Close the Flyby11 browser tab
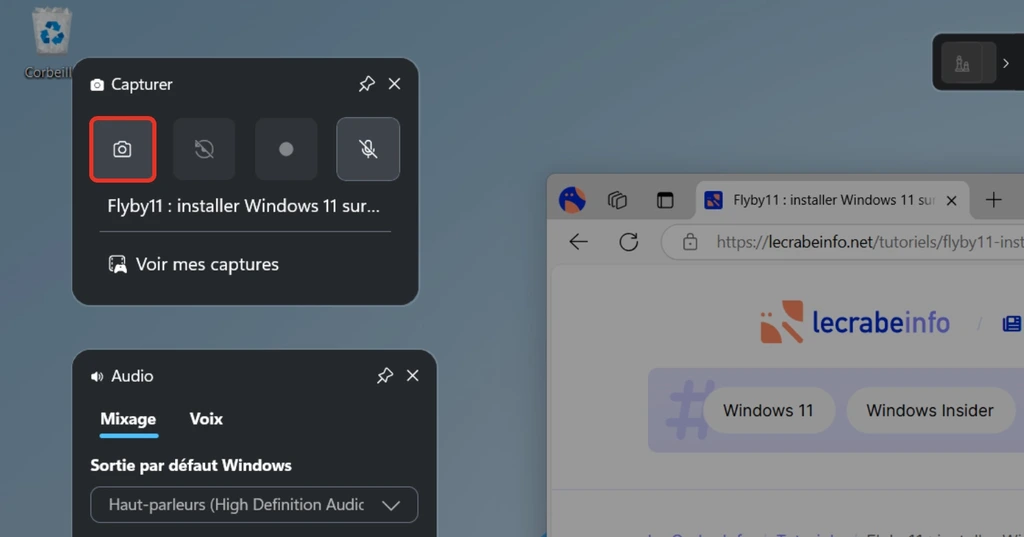Screen dimensions: 1024x537 tap(952, 201)
